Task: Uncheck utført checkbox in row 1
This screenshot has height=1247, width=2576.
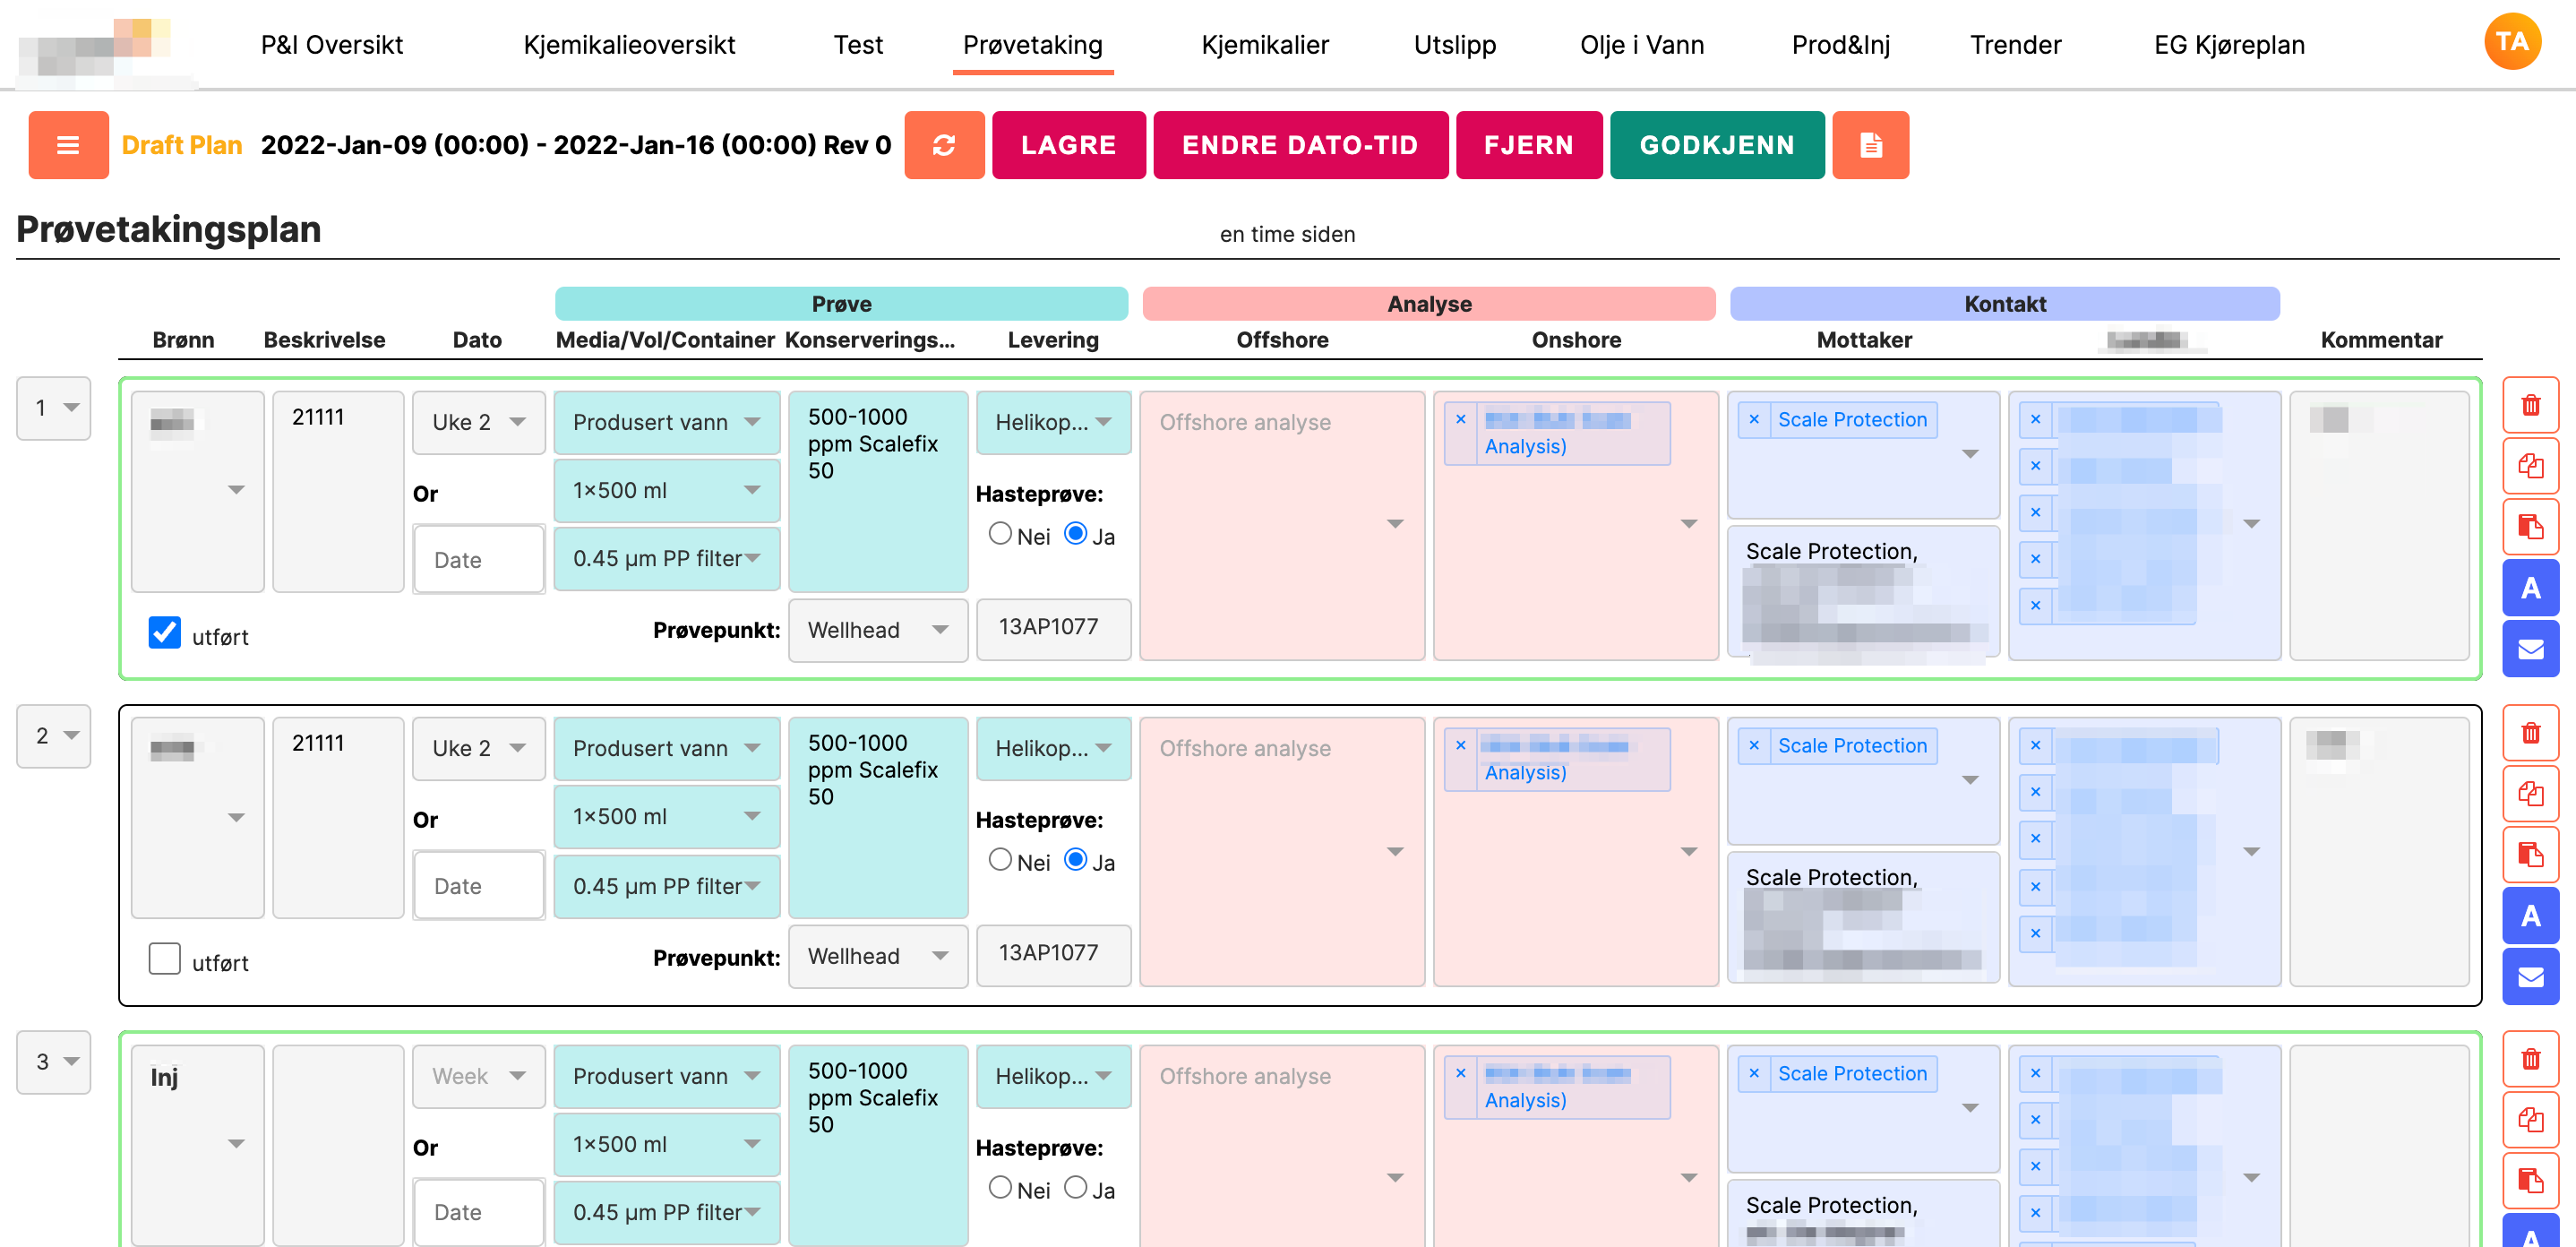Action: click(165, 632)
